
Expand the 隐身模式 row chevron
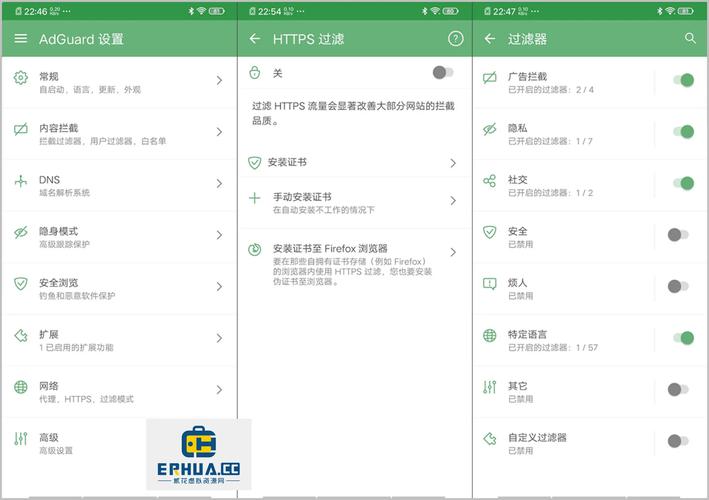[x=219, y=235]
